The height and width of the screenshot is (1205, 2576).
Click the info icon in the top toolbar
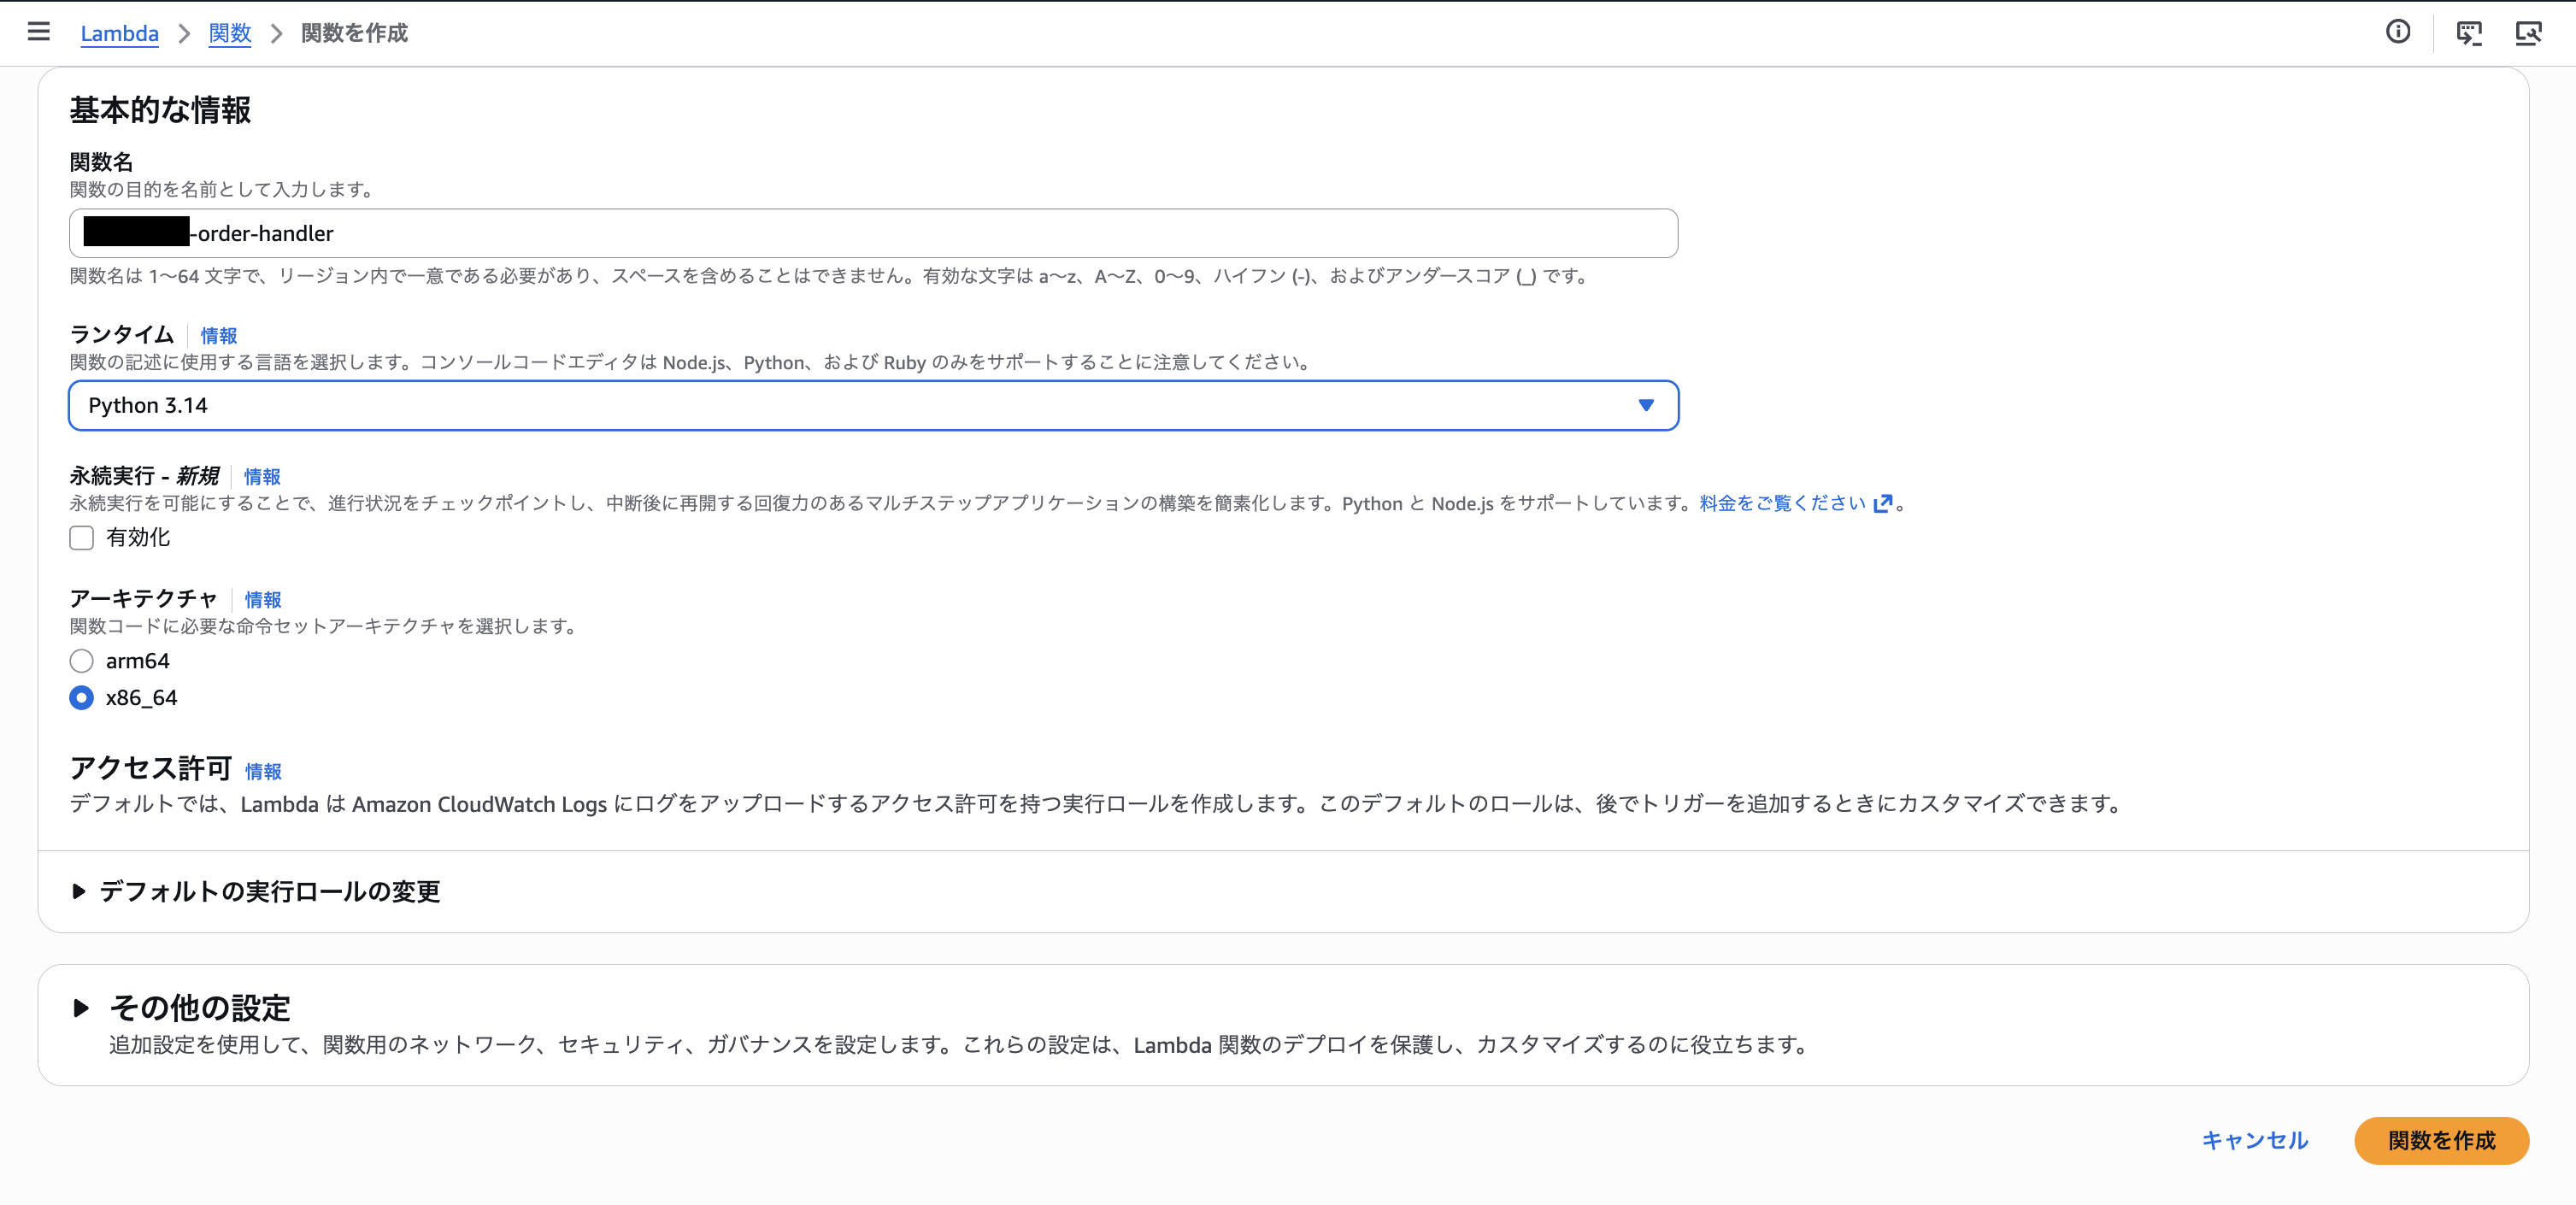[2397, 32]
